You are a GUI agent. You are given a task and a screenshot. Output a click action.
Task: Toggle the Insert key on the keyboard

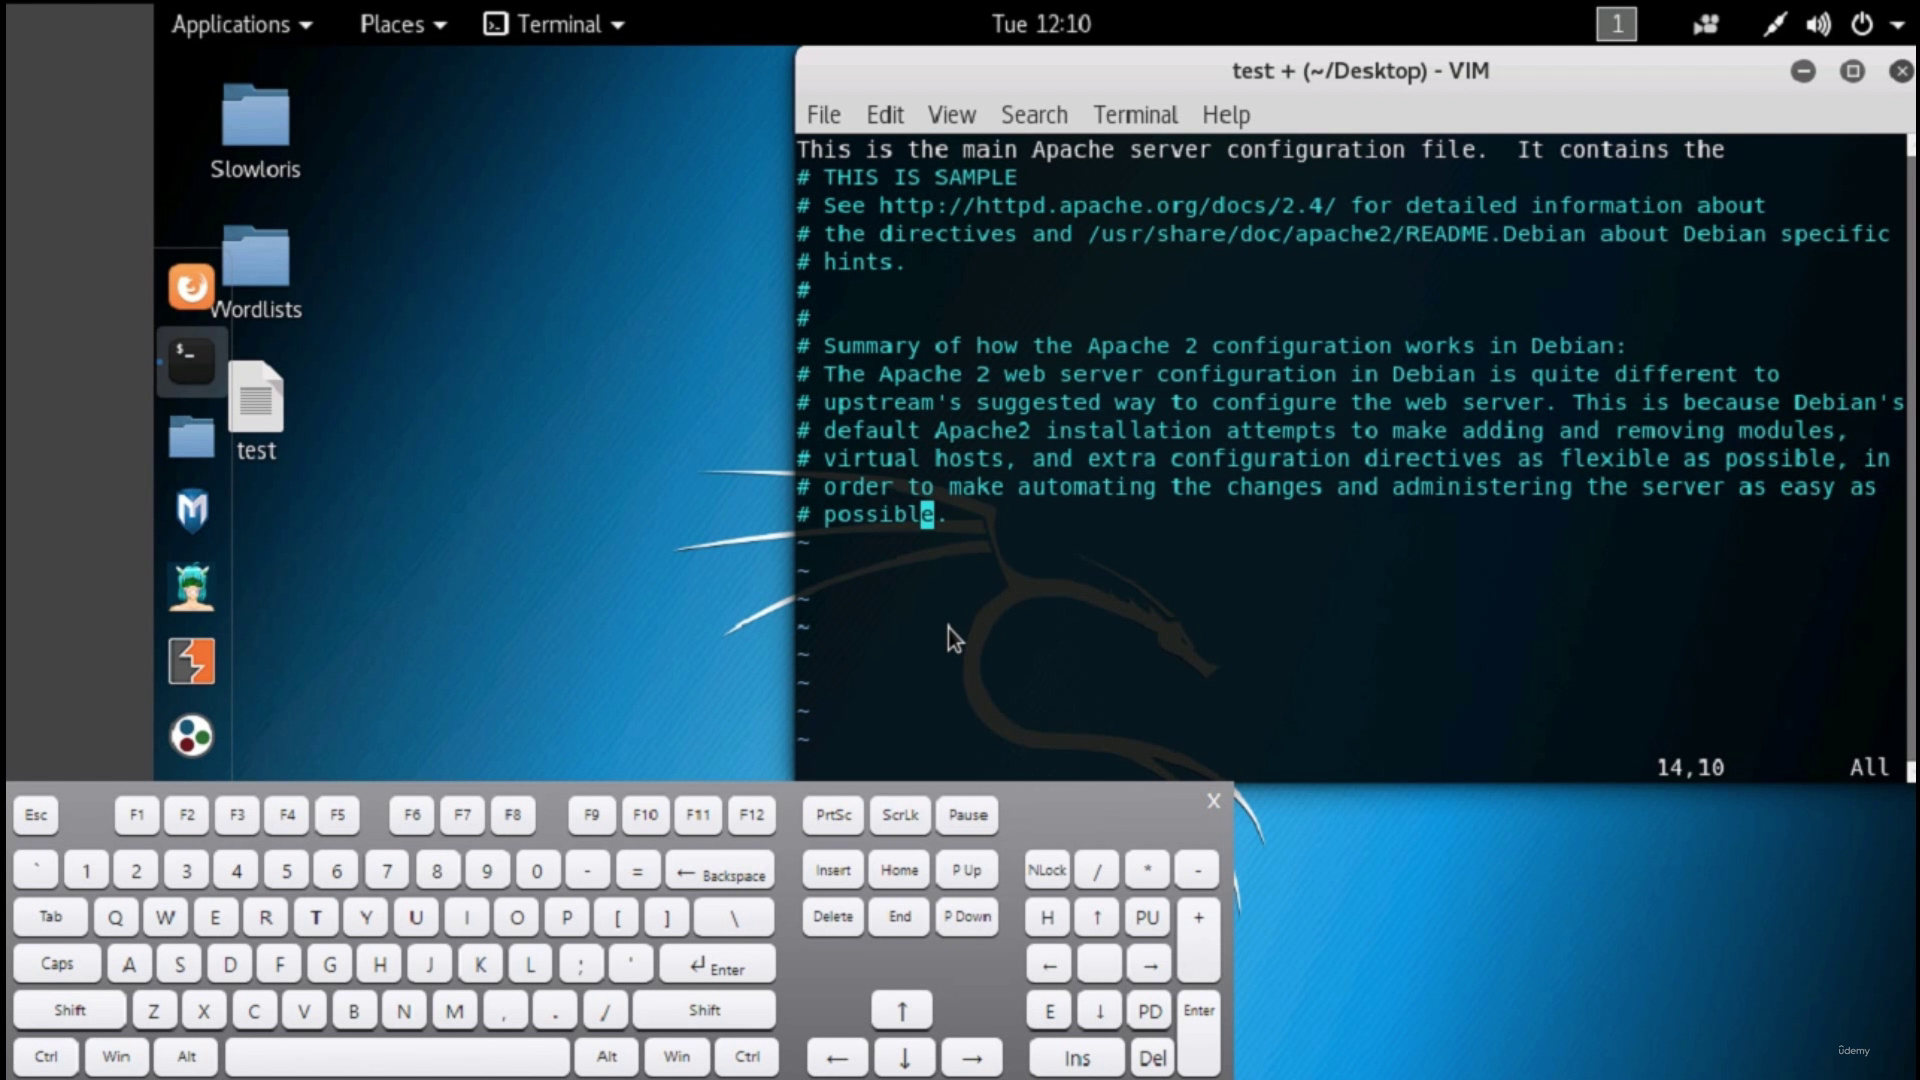coord(833,870)
